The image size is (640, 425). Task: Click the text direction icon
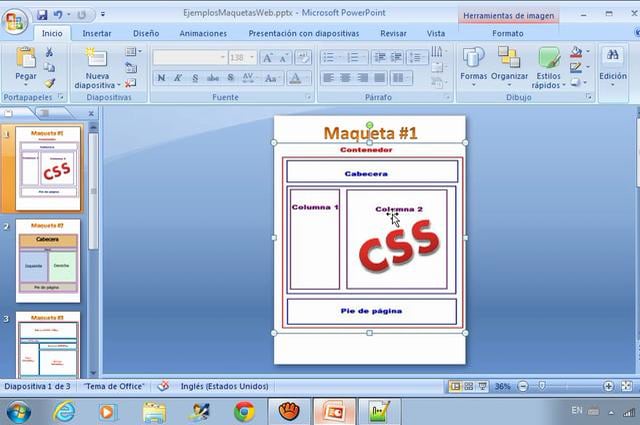coord(438,52)
